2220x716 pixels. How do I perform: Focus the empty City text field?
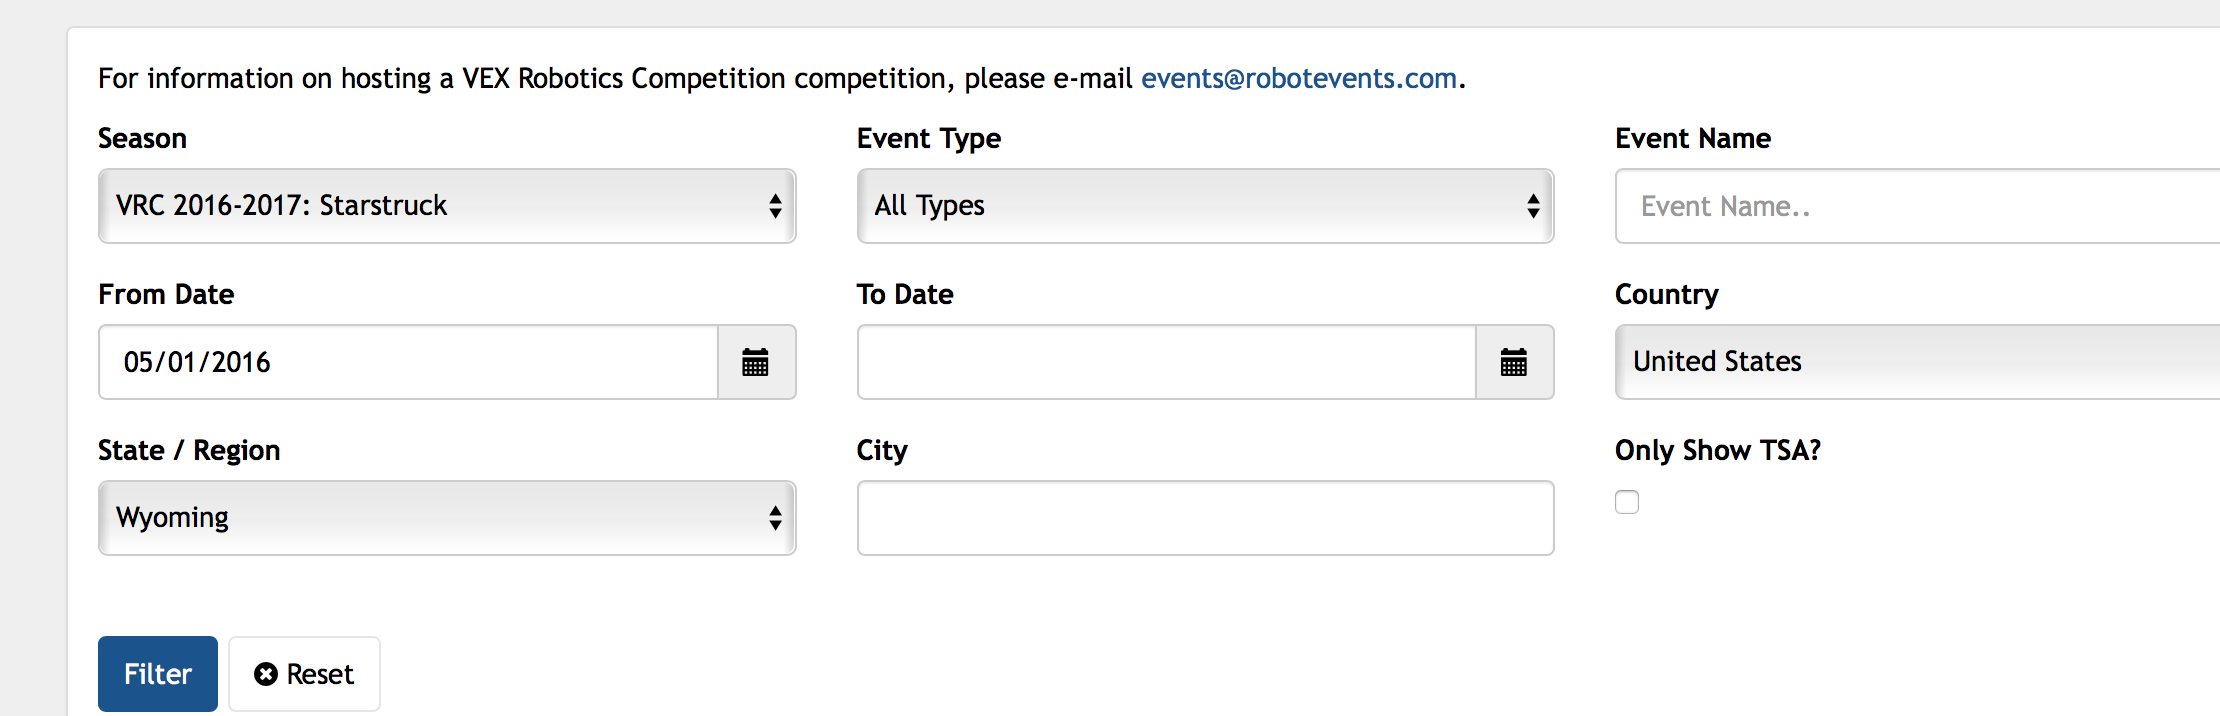(x=1205, y=518)
